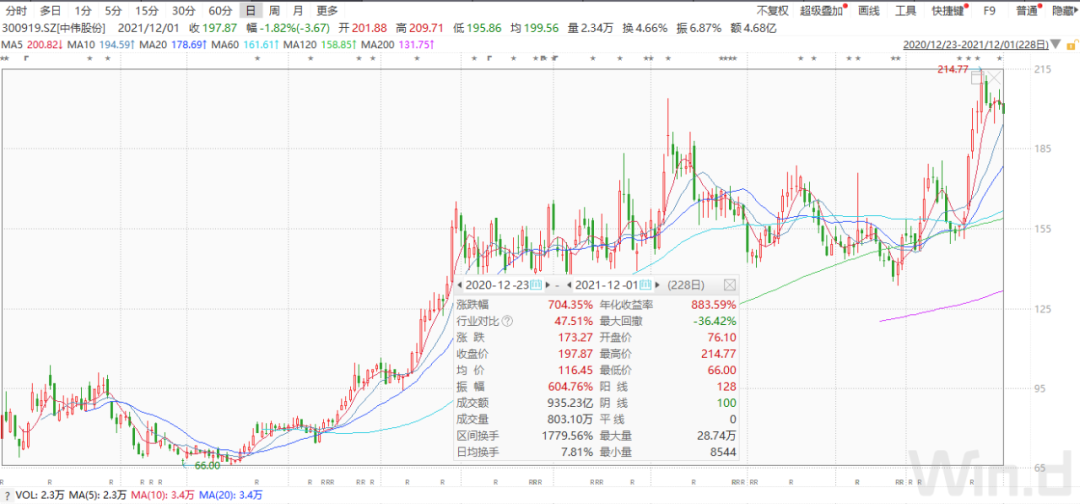1080x504 pixels.
Task: Toggle the 不复权 adjustment setting
Action: (771, 10)
